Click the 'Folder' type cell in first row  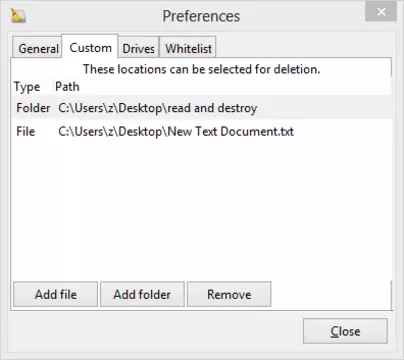(33, 108)
